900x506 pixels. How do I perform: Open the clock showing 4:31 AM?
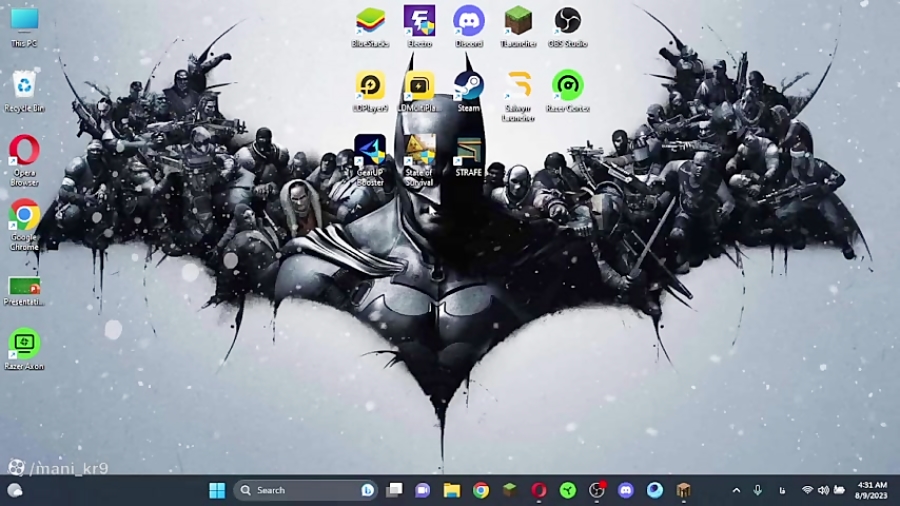pyautogui.click(x=871, y=491)
